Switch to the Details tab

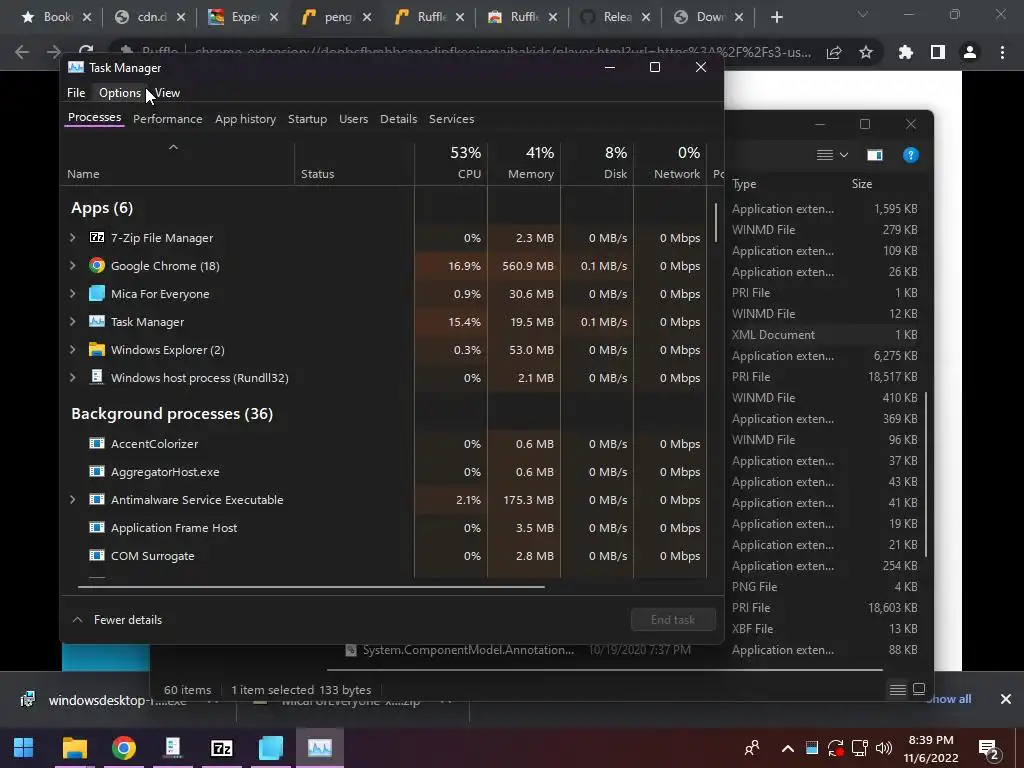(x=398, y=119)
